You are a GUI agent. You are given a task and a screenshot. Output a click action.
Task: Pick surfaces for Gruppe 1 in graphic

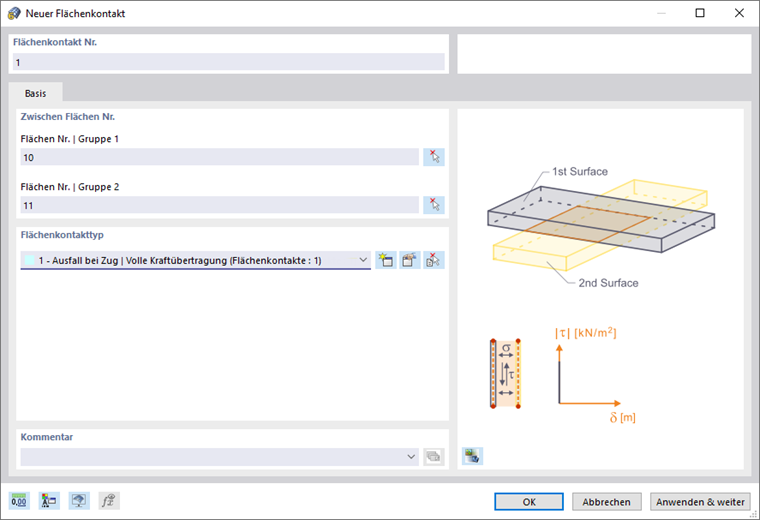click(434, 157)
